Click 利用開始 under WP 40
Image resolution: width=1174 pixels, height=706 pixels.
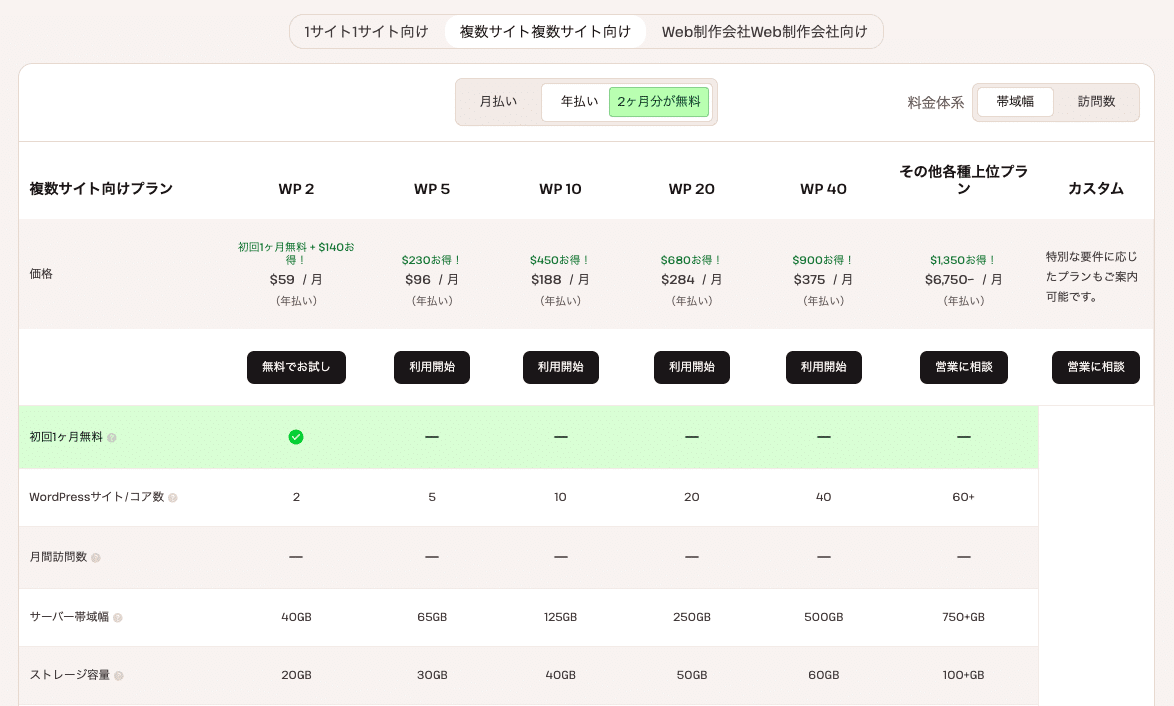pyautogui.click(x=823, y=367)
